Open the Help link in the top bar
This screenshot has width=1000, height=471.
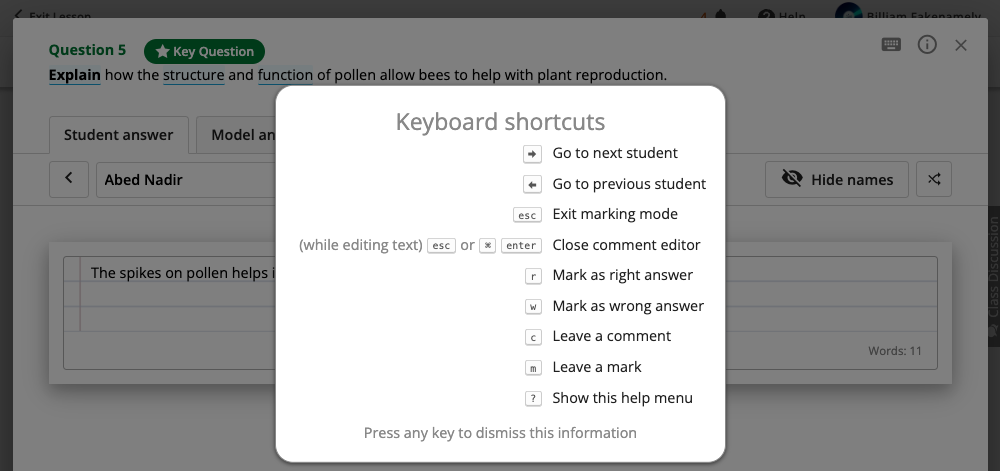point(782,16)
